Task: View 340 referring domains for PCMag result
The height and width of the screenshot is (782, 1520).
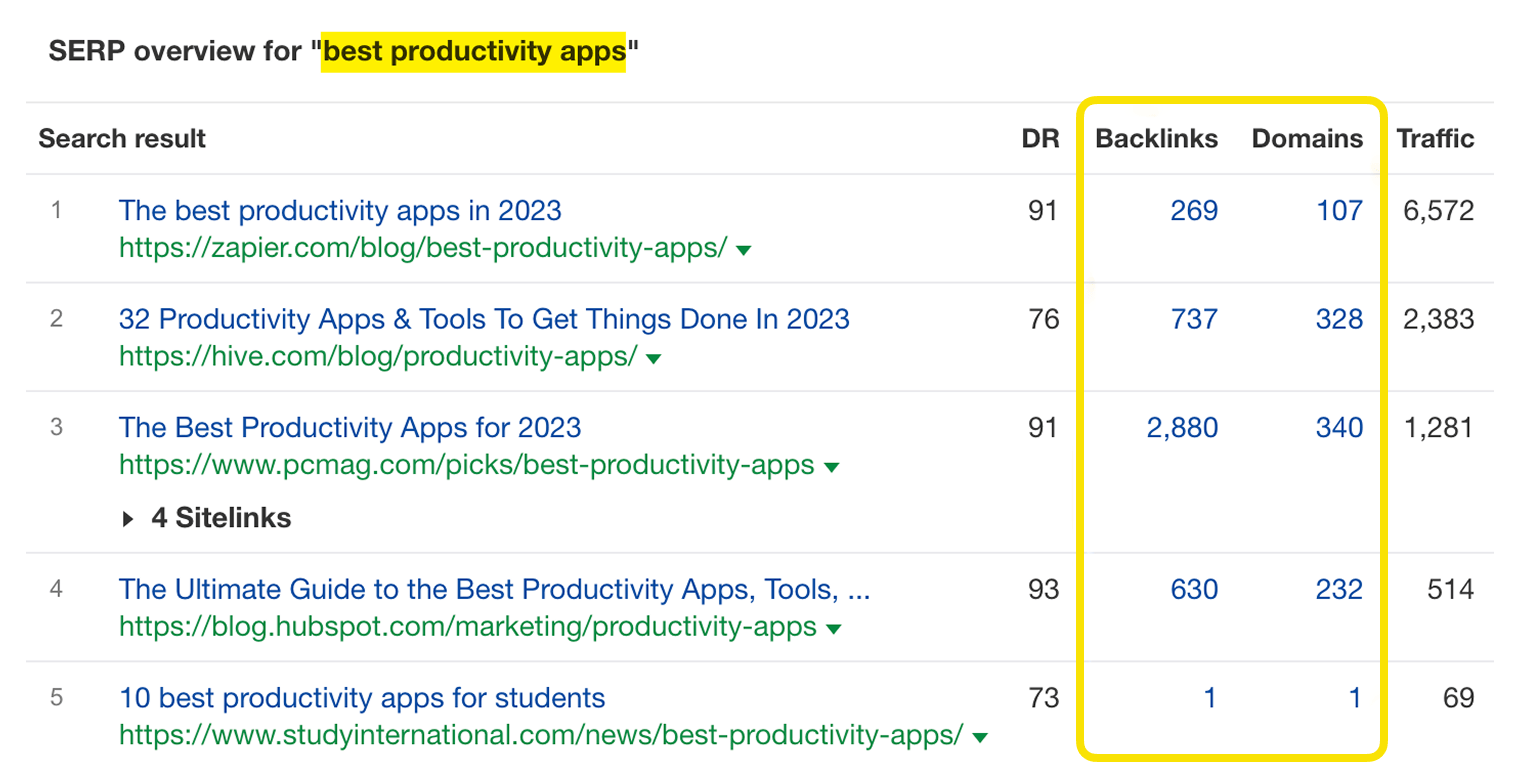Action: 1339,428
